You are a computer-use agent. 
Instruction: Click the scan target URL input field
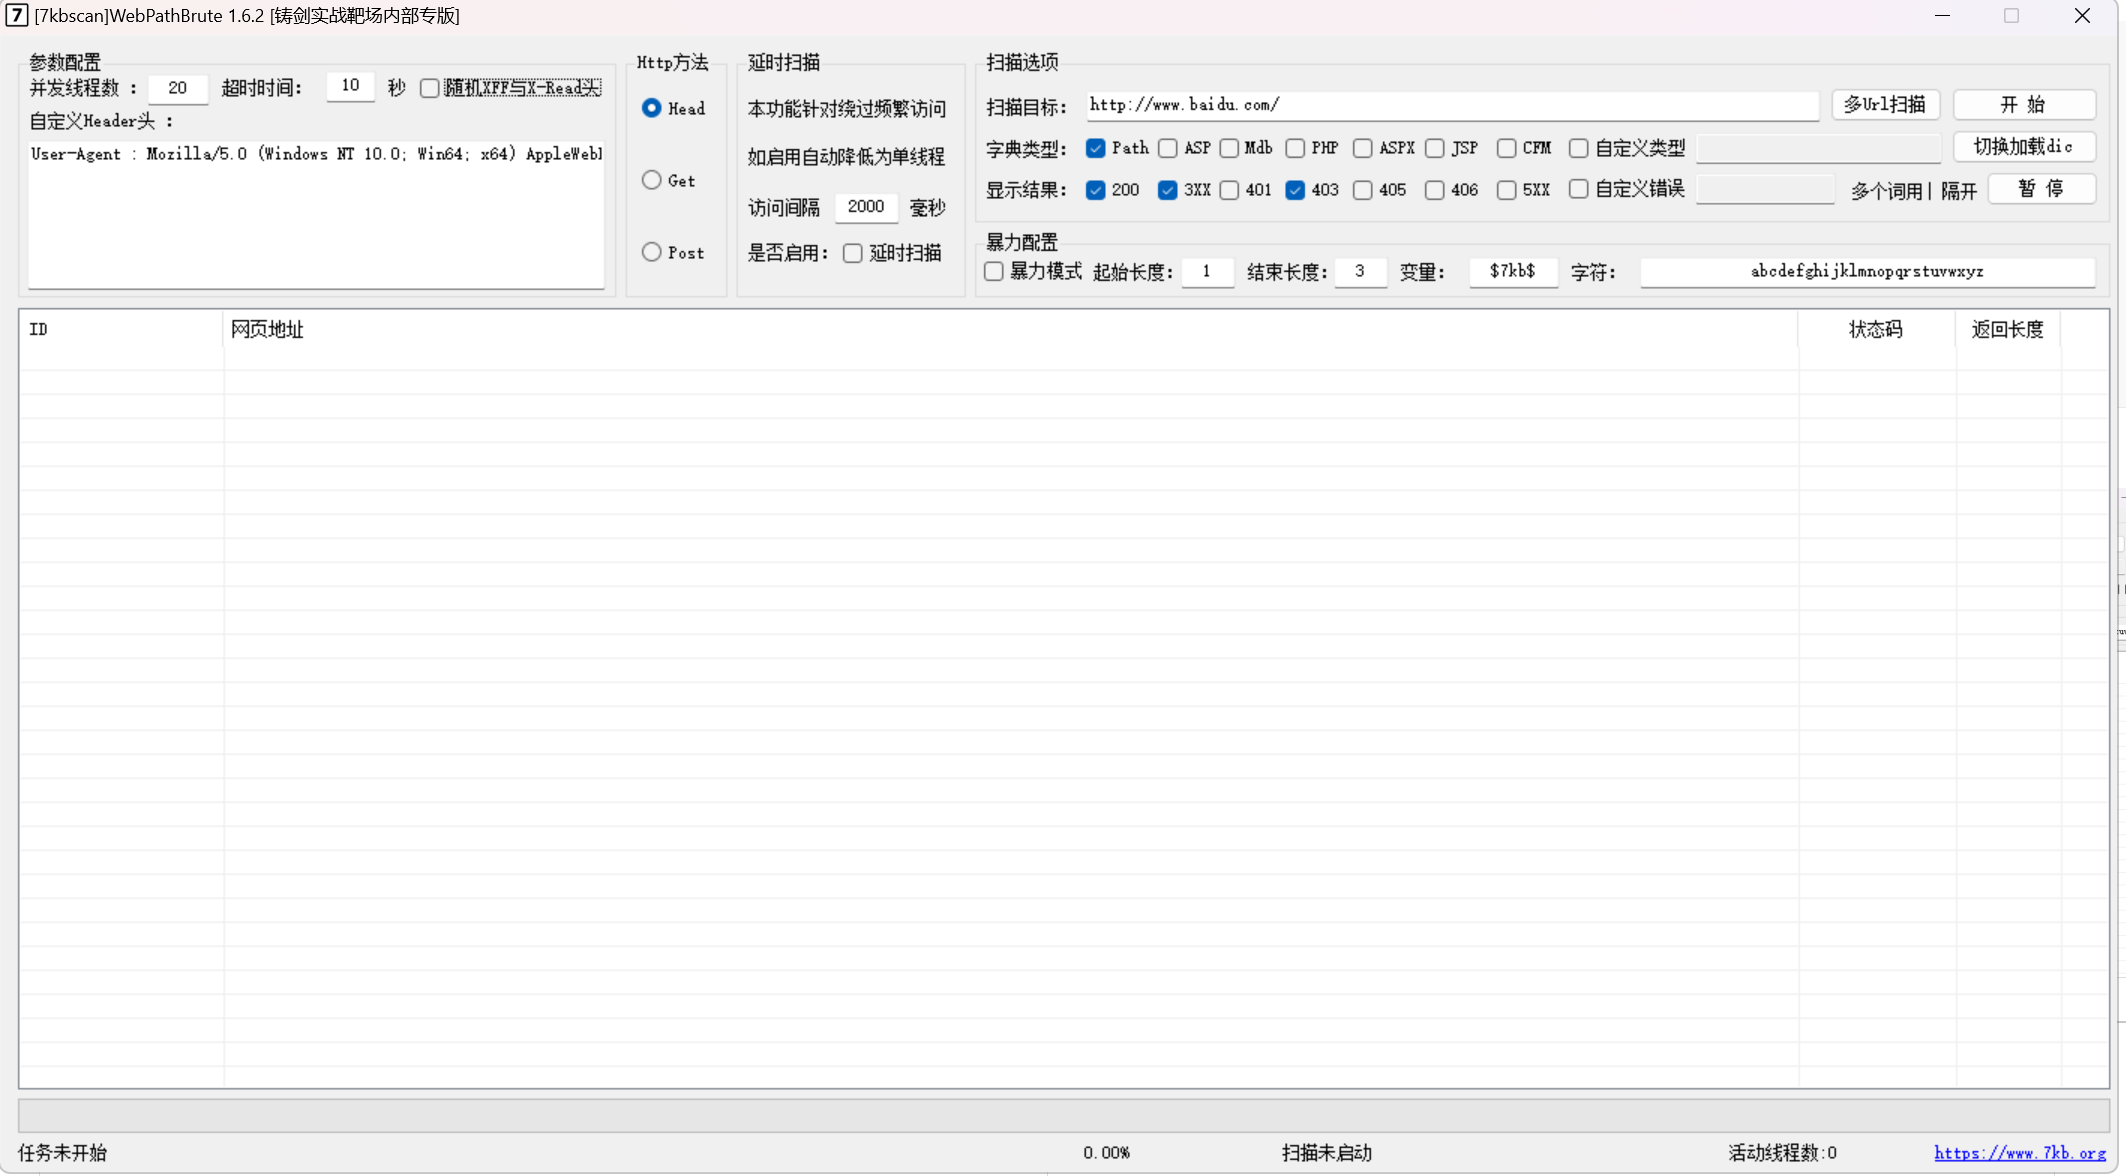[x=1450, y=105]
